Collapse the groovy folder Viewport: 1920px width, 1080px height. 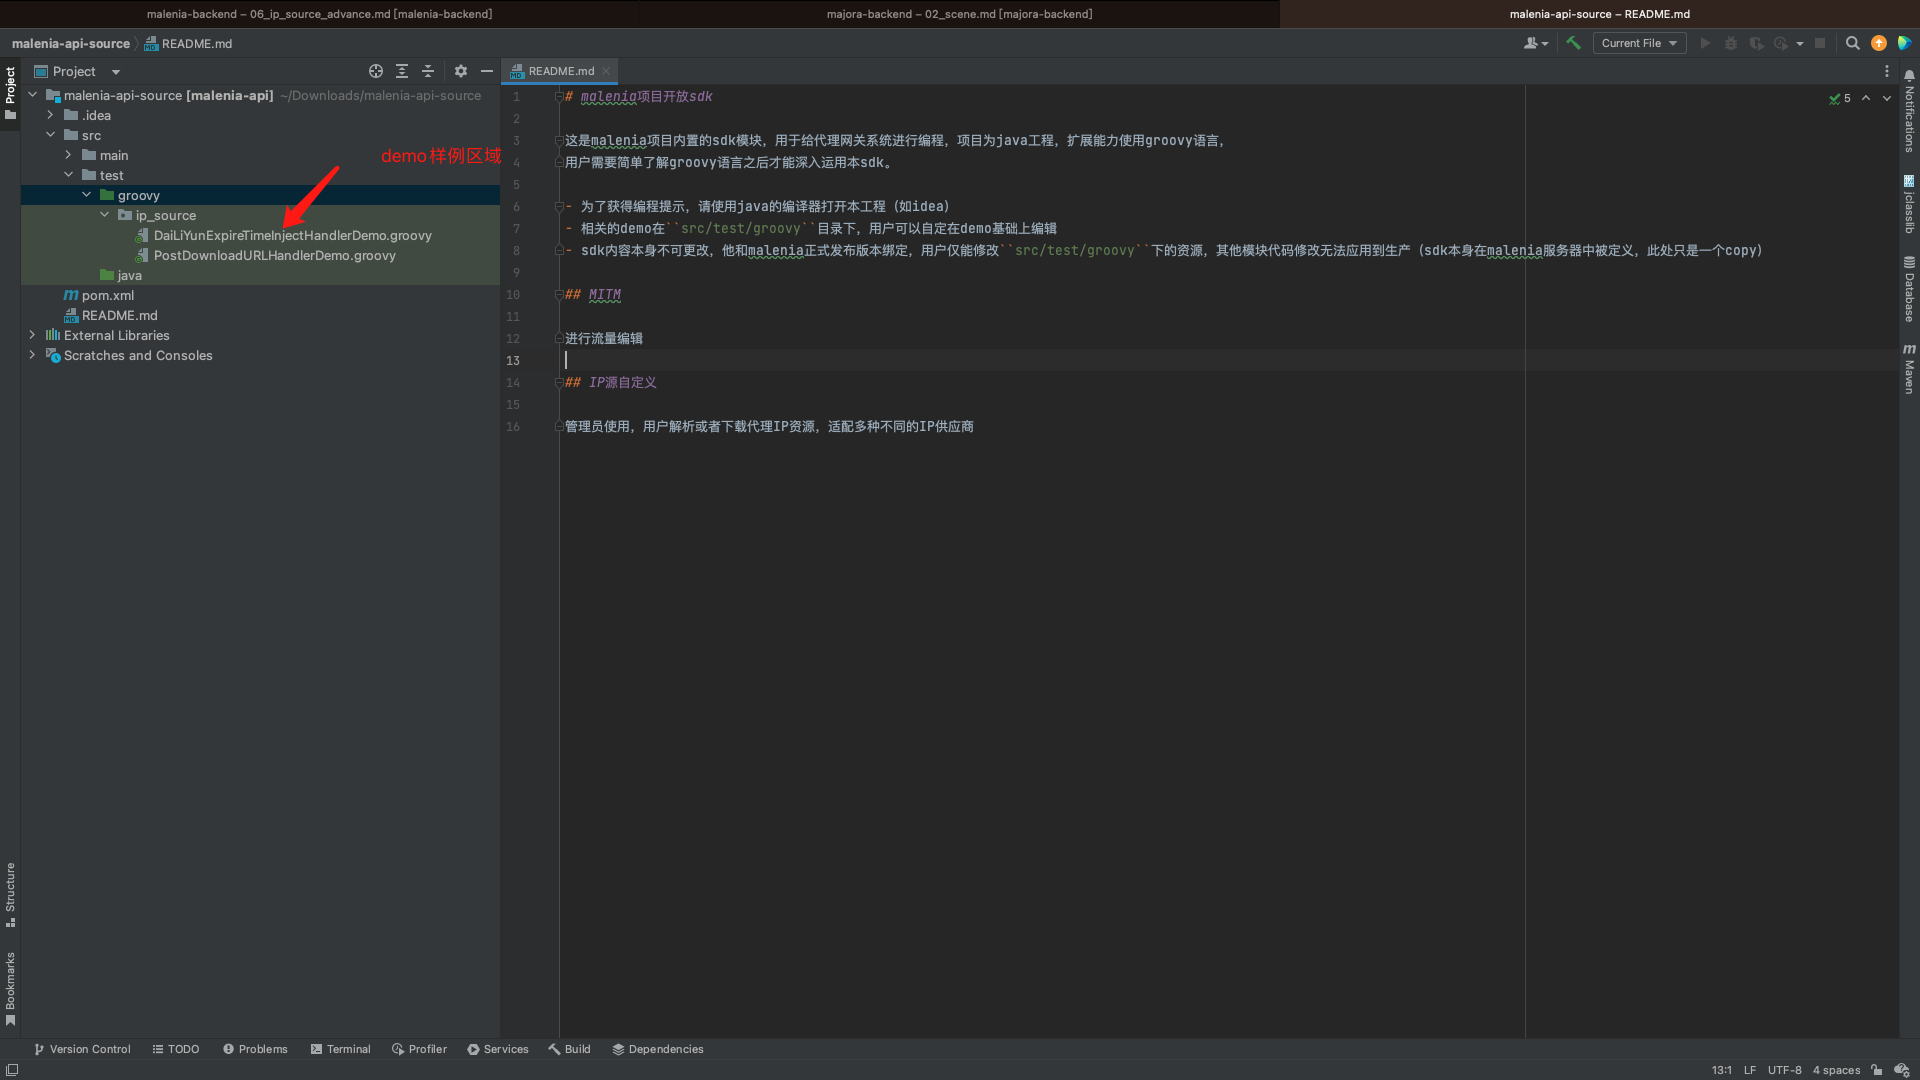(87, 195)
